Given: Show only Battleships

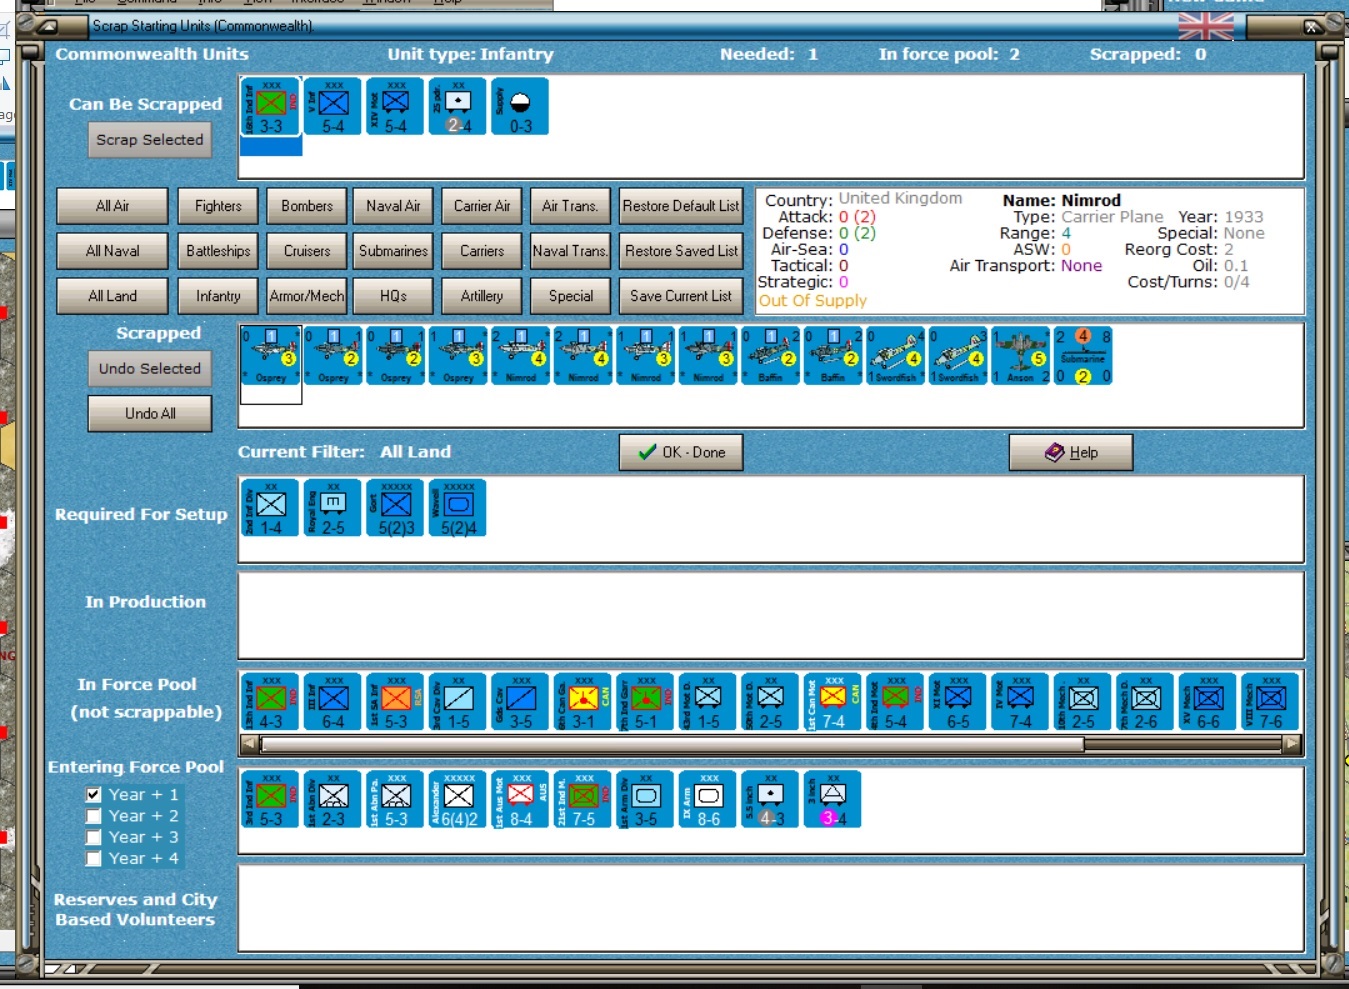Looking at the screenshot, I should pos(218,251).
